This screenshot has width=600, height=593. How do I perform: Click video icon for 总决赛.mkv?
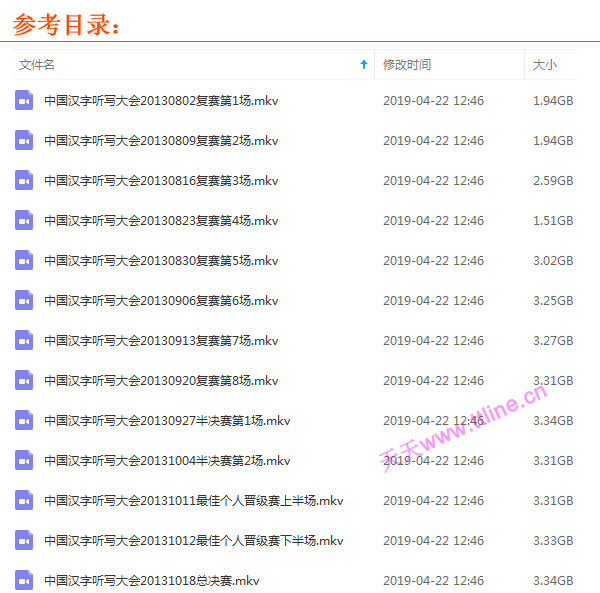pyautogui.click(x=24, y=580)
